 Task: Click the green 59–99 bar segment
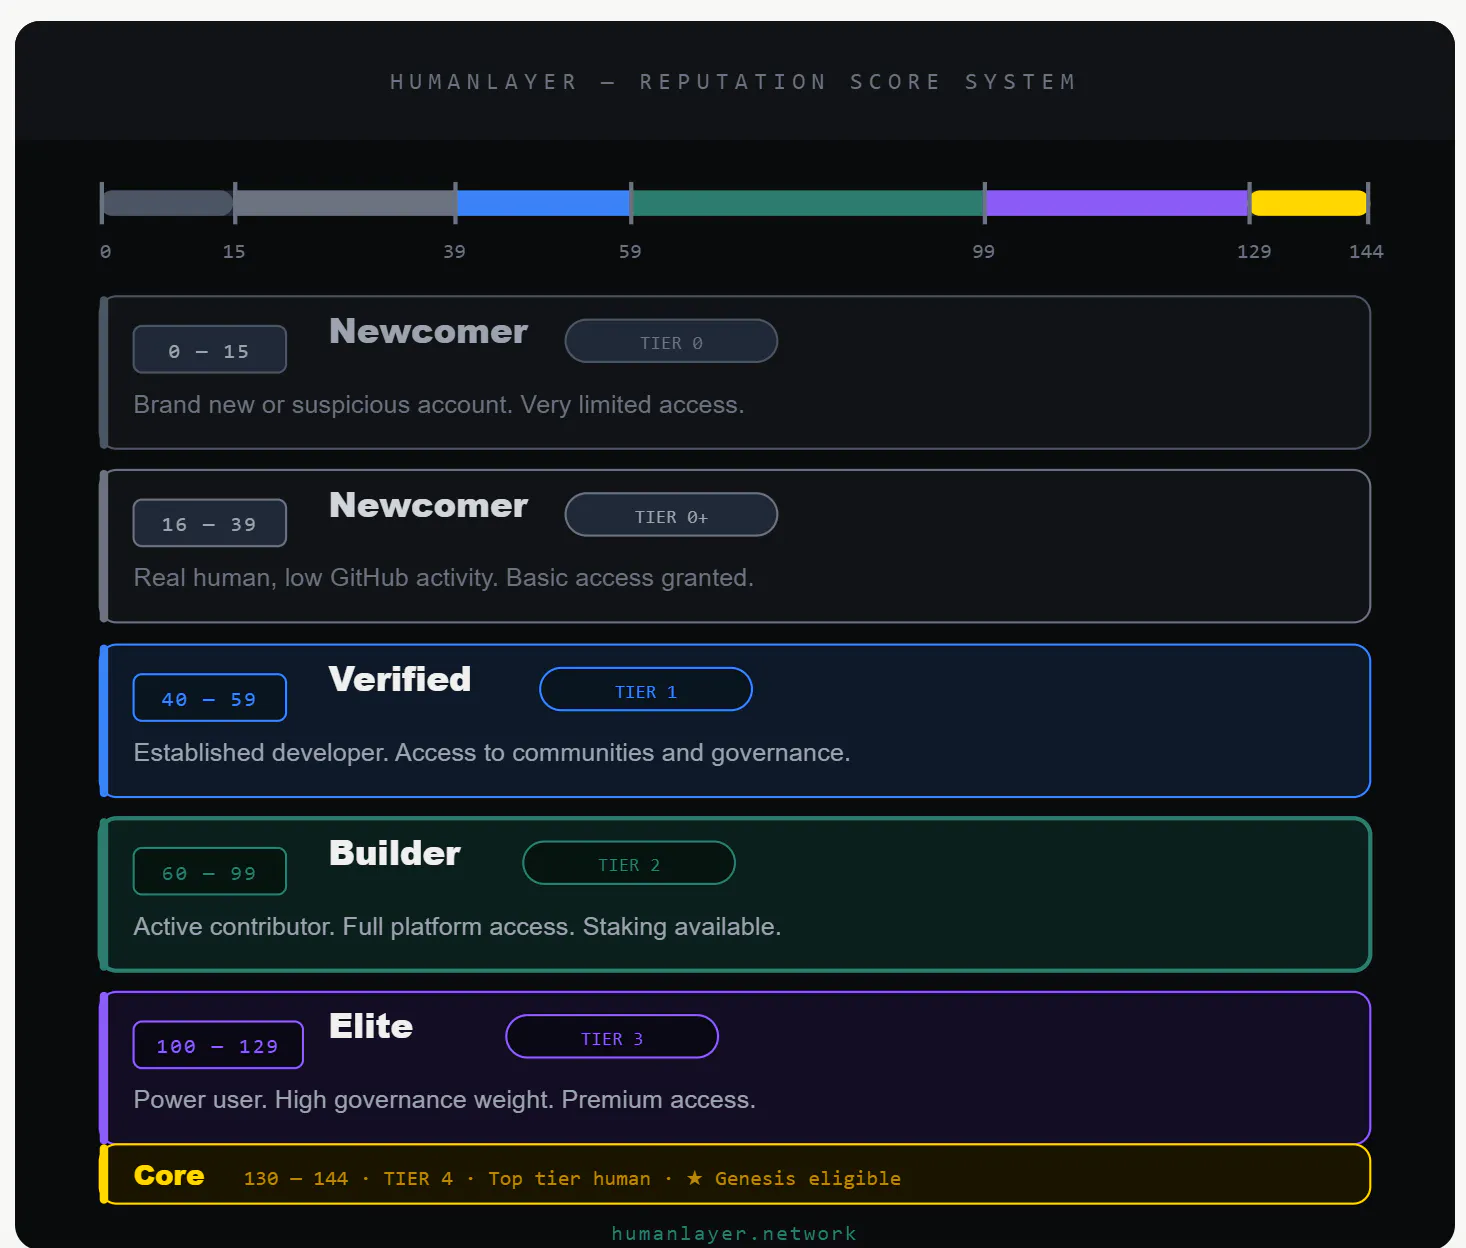807,203
